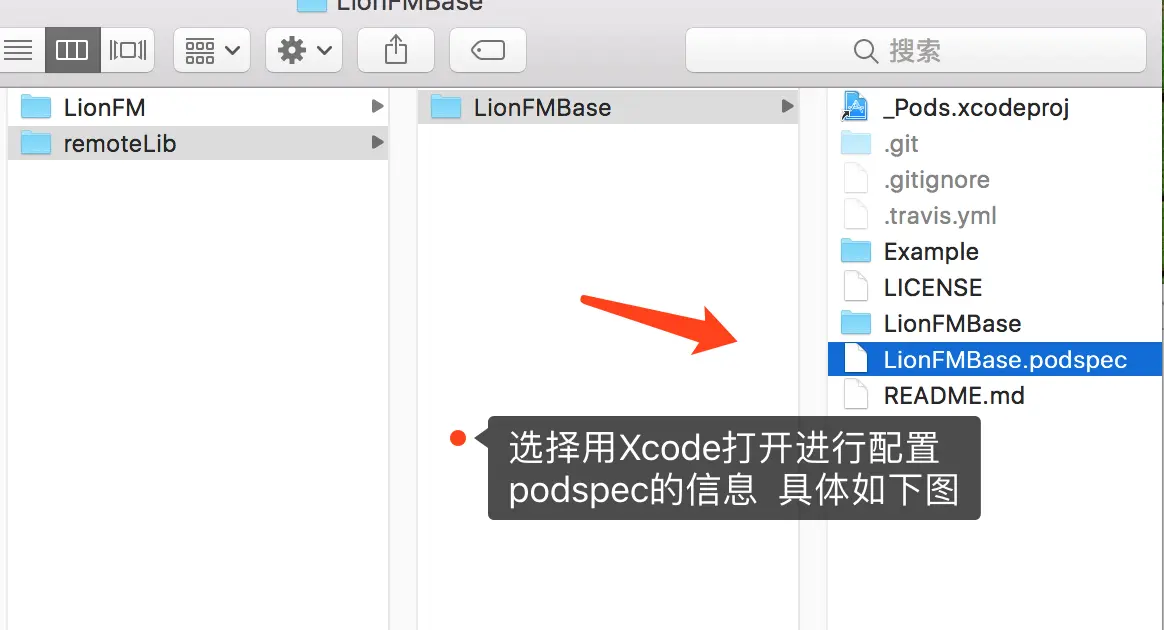Select the .travis.yml file
This screenshot has height=630, width=1164.
995,215
